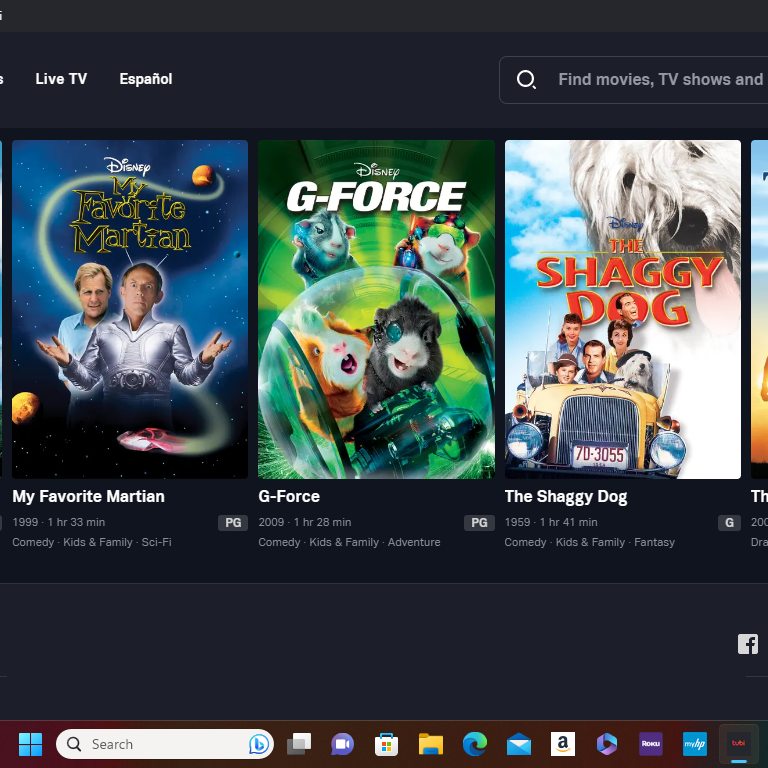Click the search magnifier icon in Tubi
This screenshot has height=768, width=768.
(526, 80)
